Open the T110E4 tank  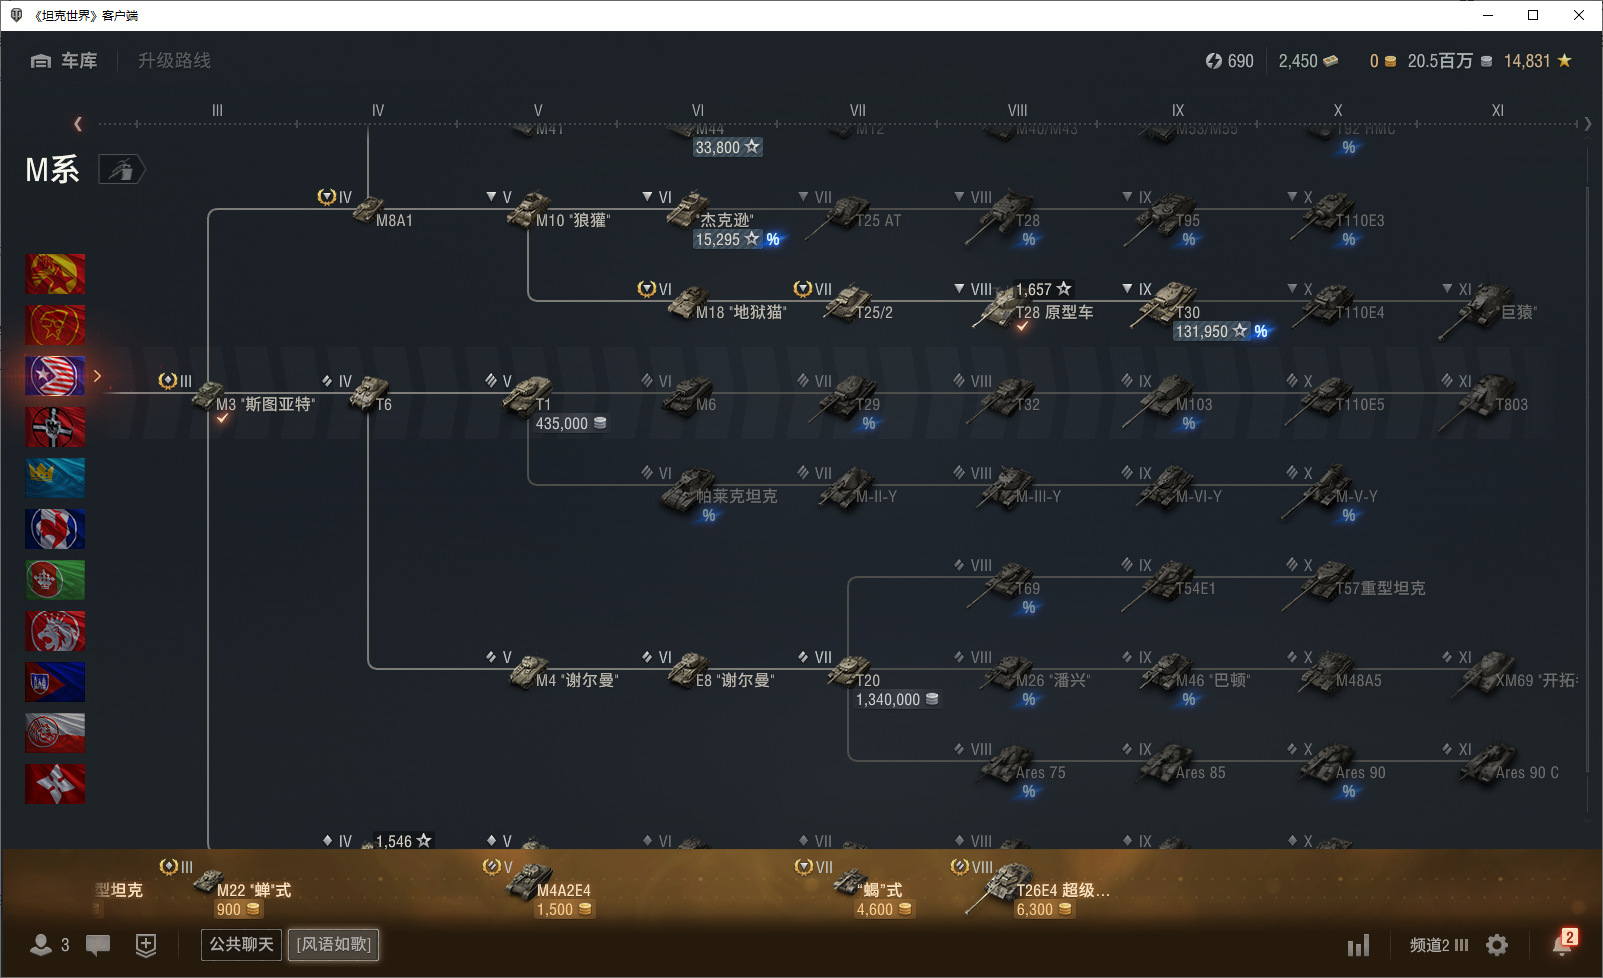tap(1339, 306)
